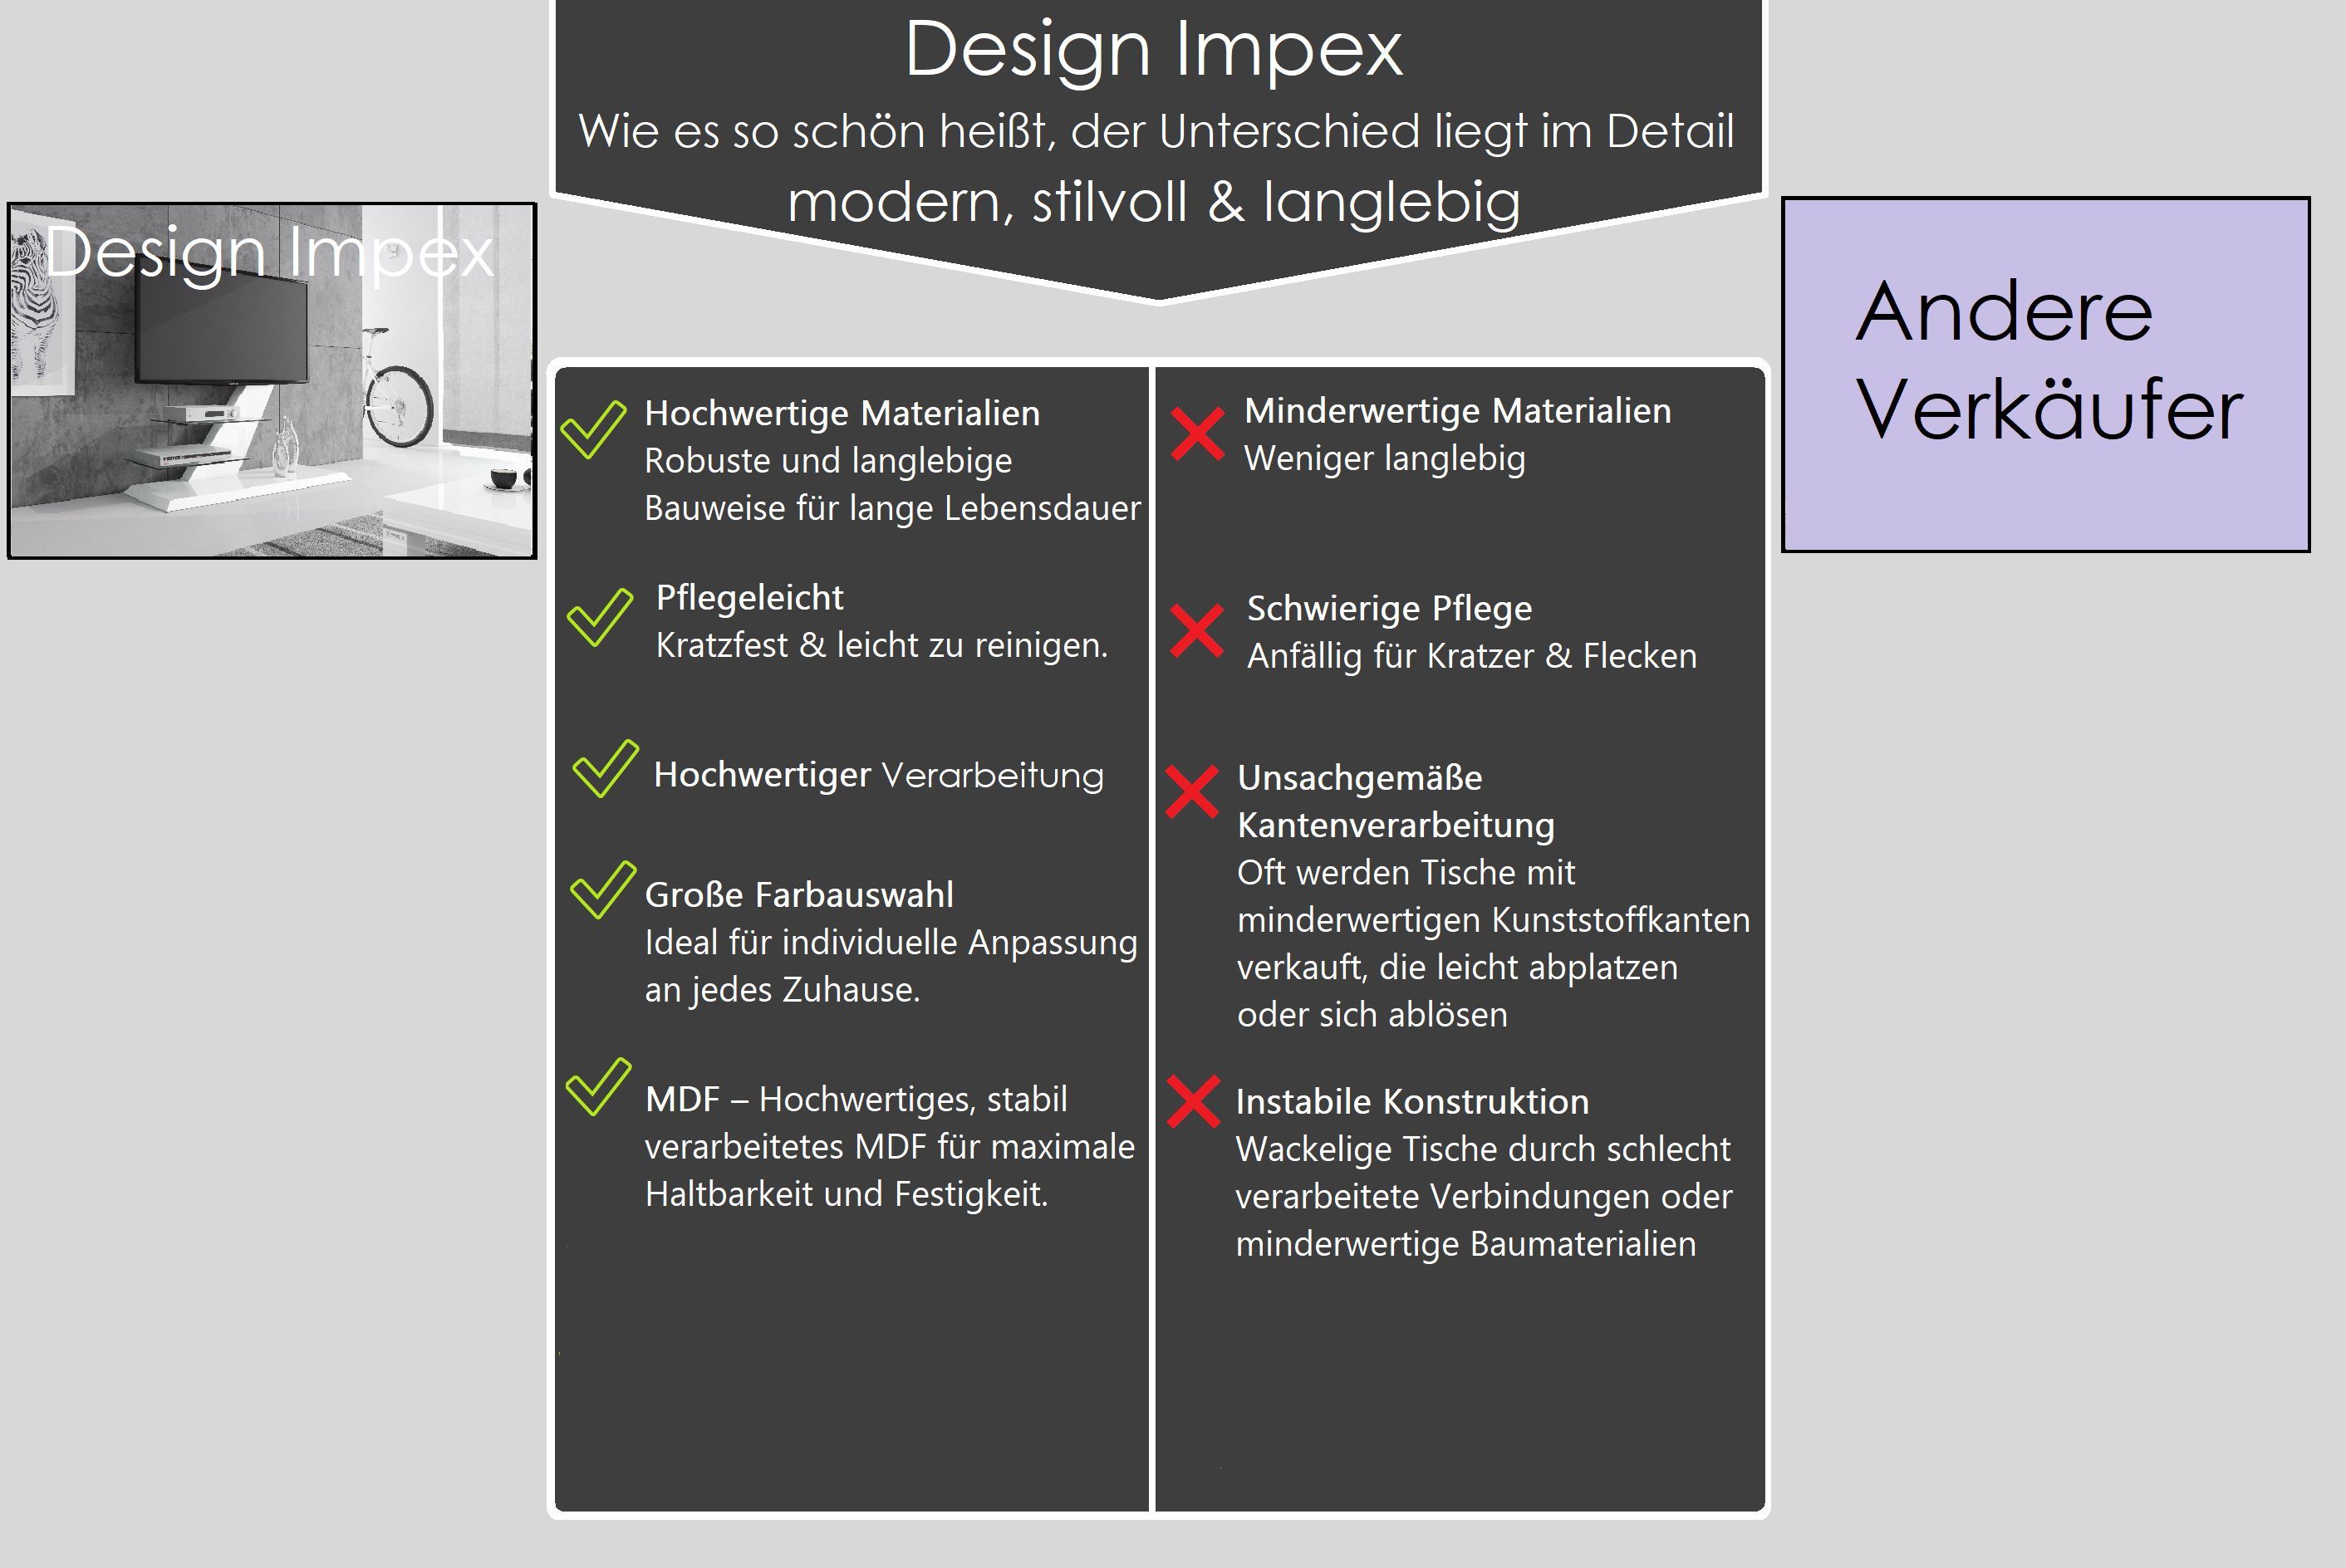Image resolution: width=2346 pixels, height=1568 pixels.
Task: Click the Hochwertige Materialien heading
Action: tap(842, 413)
